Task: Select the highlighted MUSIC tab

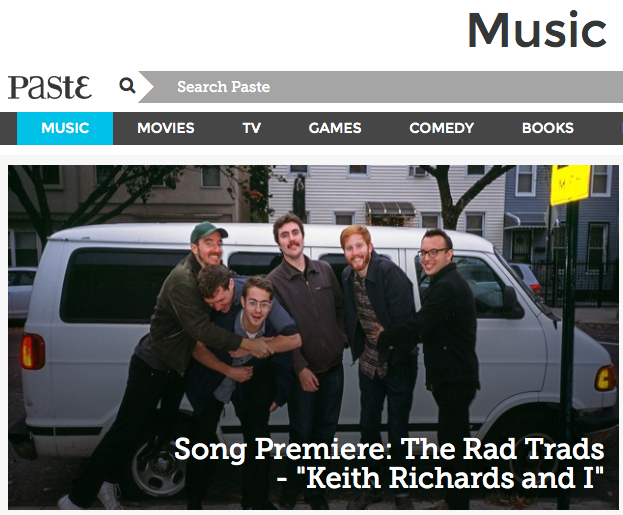Action: point(65,128)
